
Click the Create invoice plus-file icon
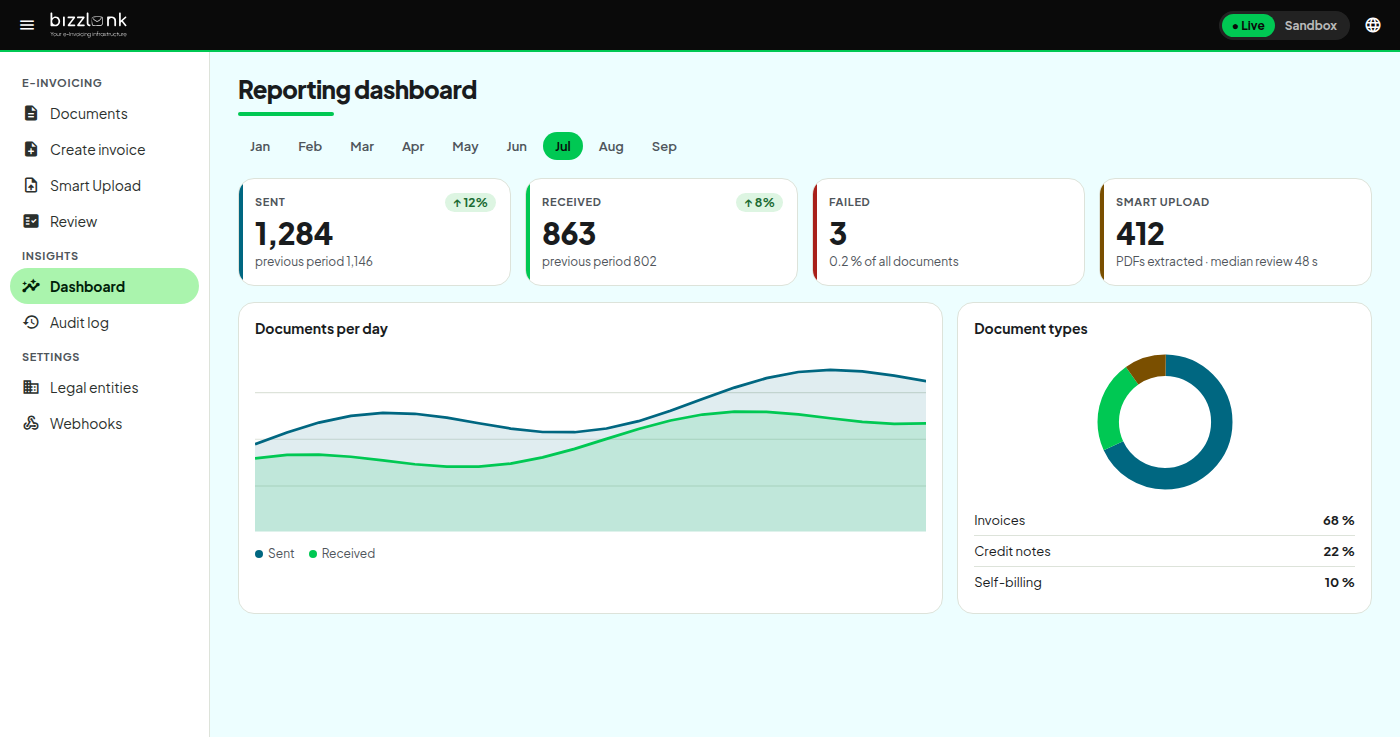point(31,149)
